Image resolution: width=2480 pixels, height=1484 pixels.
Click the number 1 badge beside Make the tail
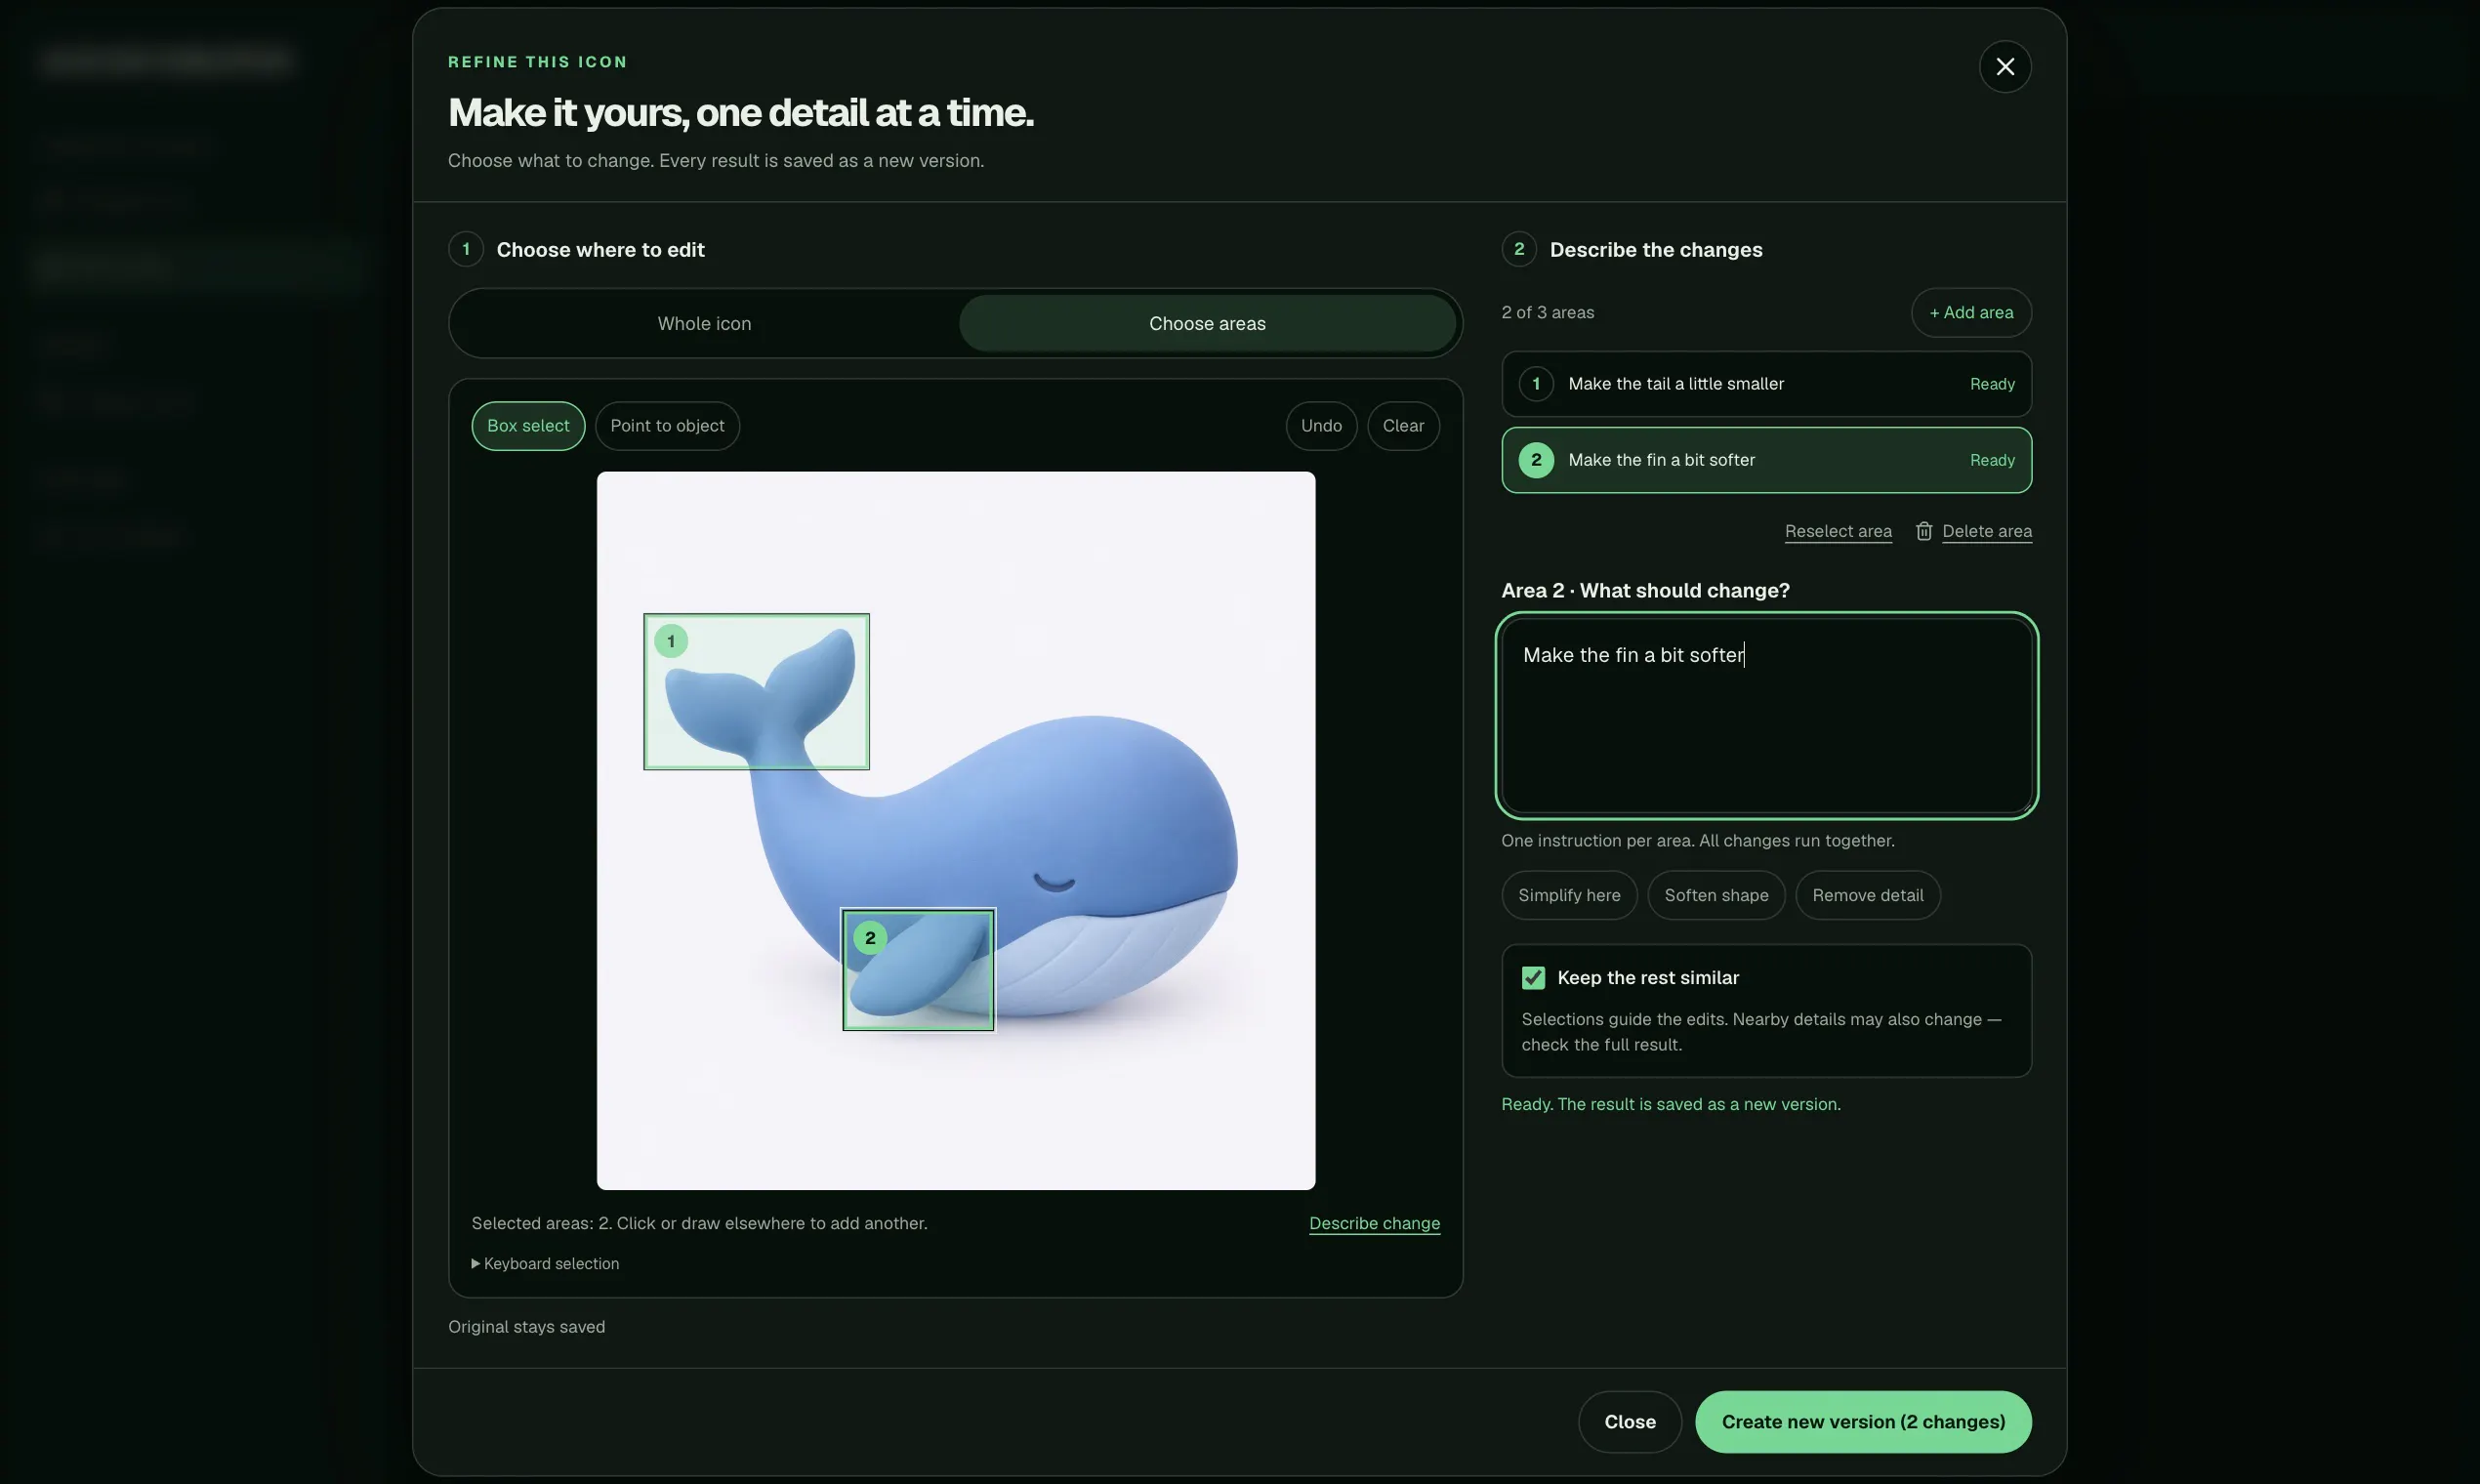(1536, 384)
